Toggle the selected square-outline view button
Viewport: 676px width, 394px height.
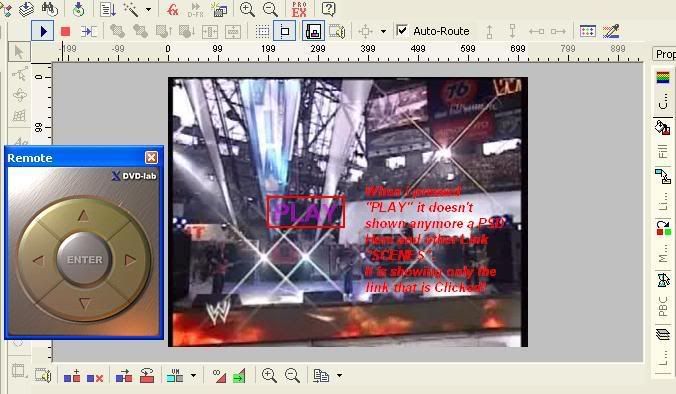click(285, 31)
